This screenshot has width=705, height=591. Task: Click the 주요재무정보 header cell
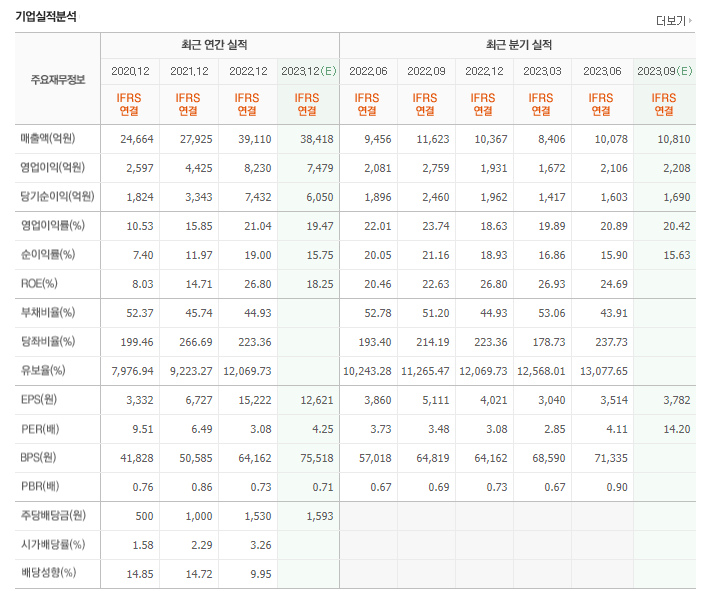(58, 80)
